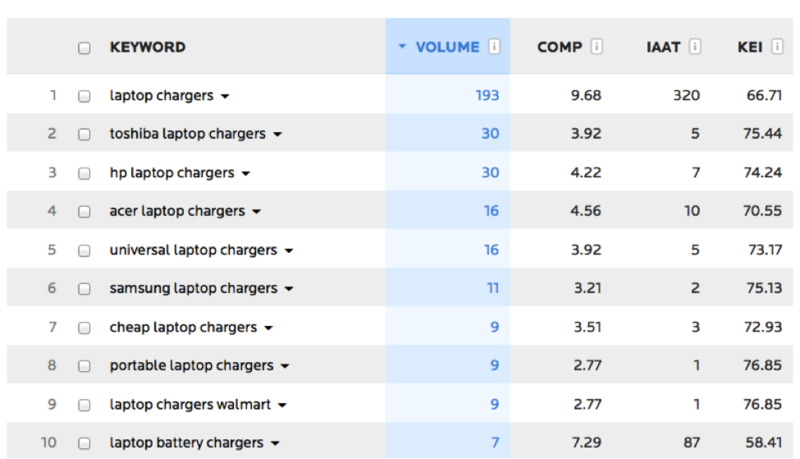
Task: Open dropdown arrow next to acer laptop chargers
Action: [x=257, y=212]
